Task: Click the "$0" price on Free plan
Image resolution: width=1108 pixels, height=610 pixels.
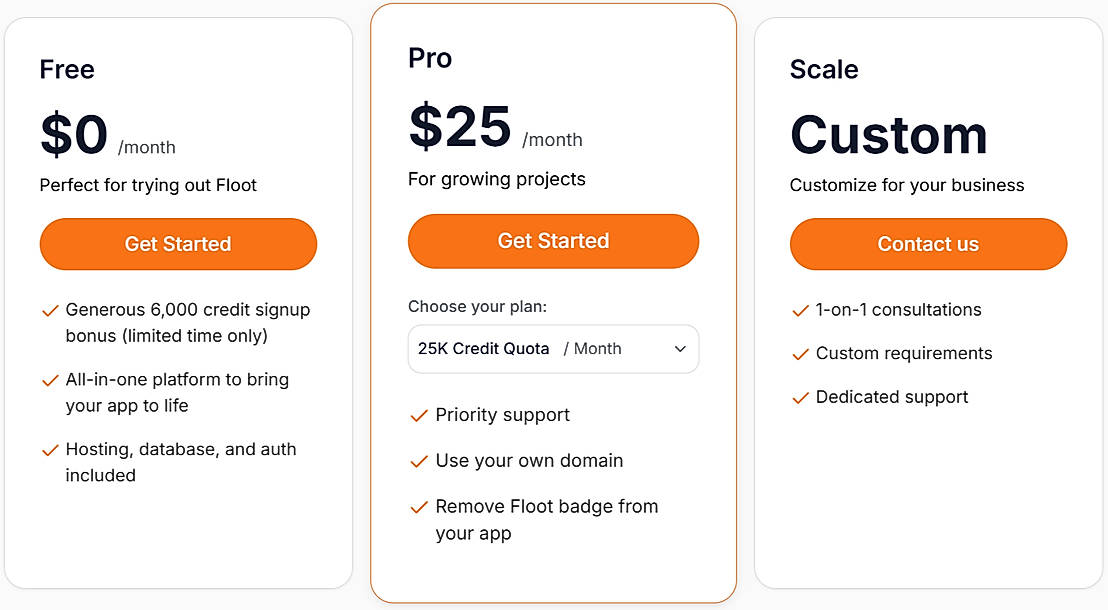Action: click(x=74, y=133)
